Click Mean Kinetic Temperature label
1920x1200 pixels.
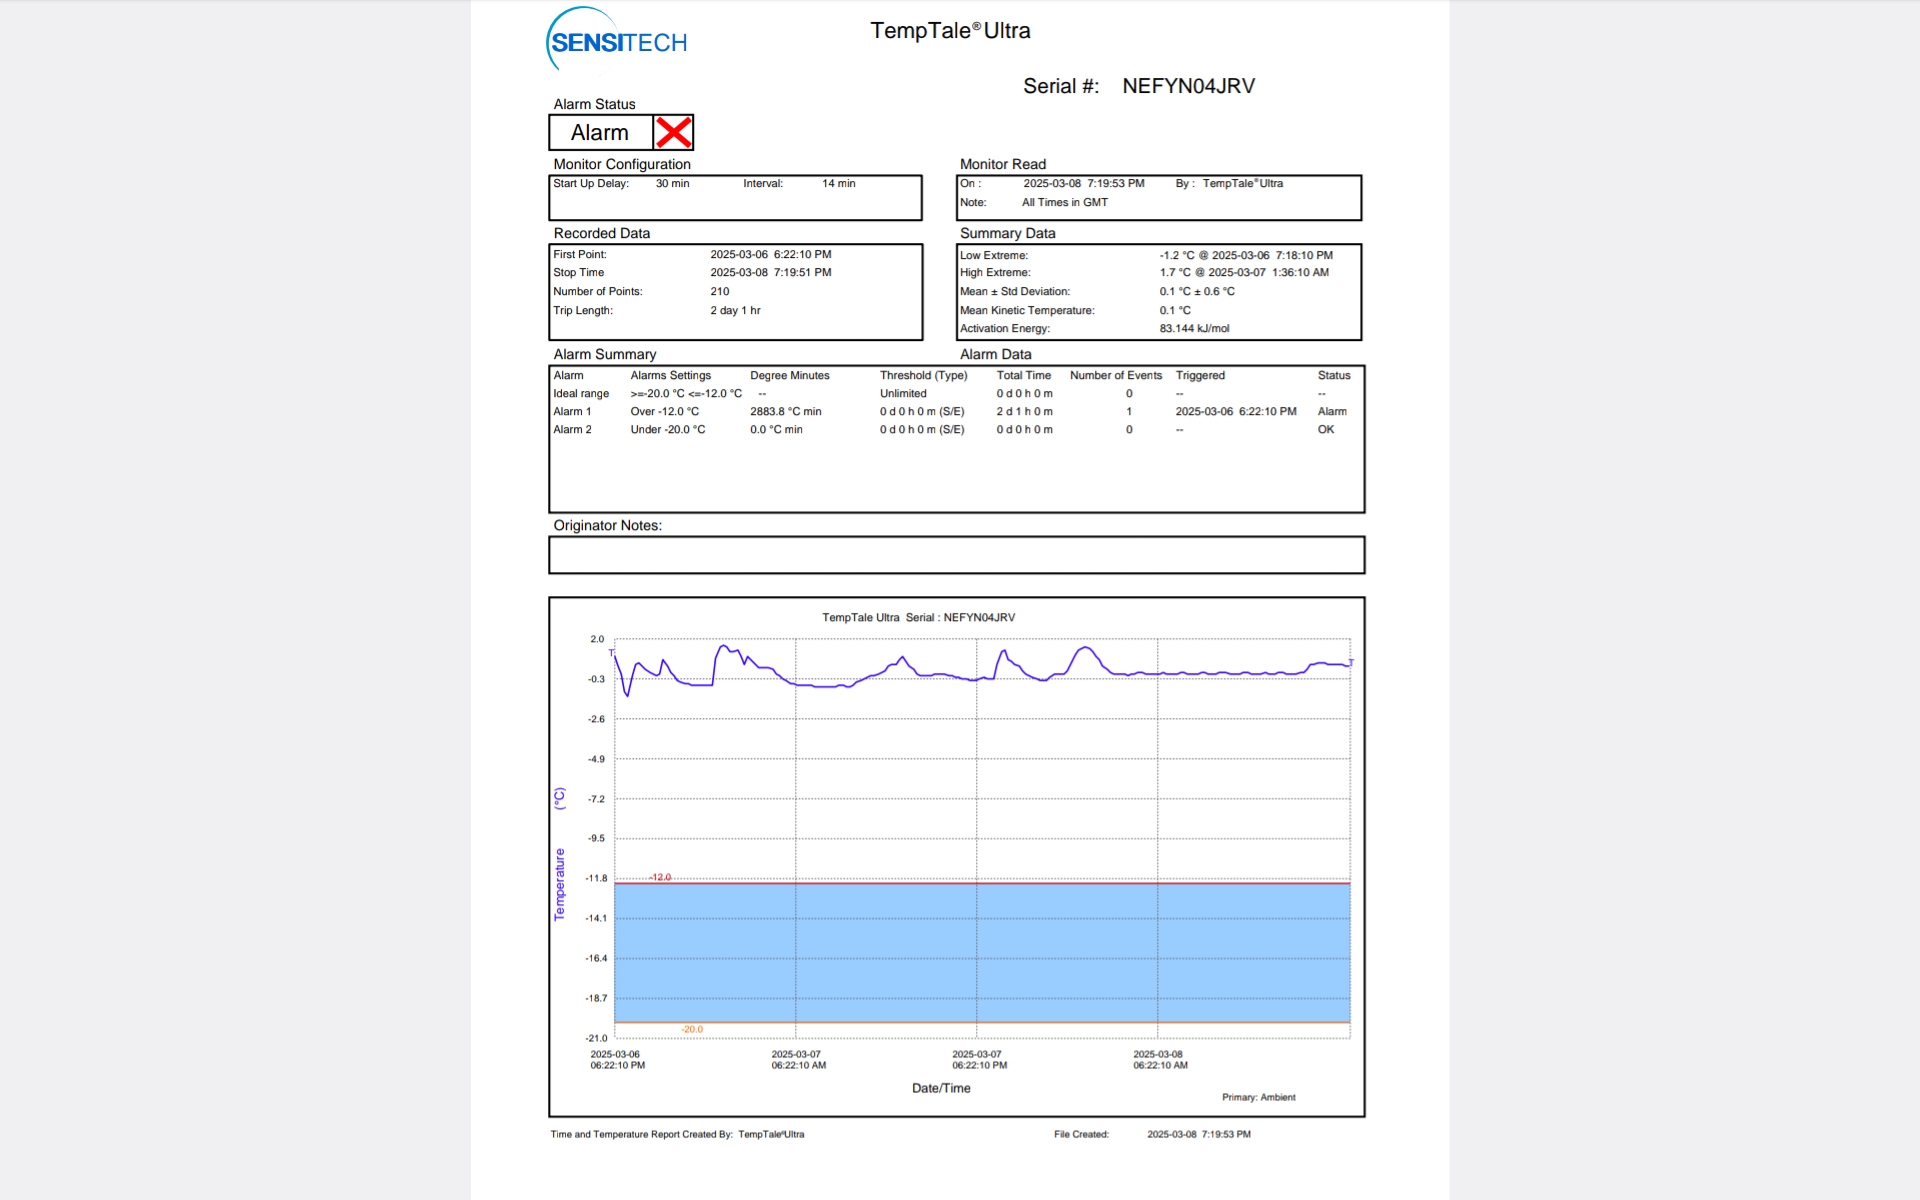(x=1027, y=311)
